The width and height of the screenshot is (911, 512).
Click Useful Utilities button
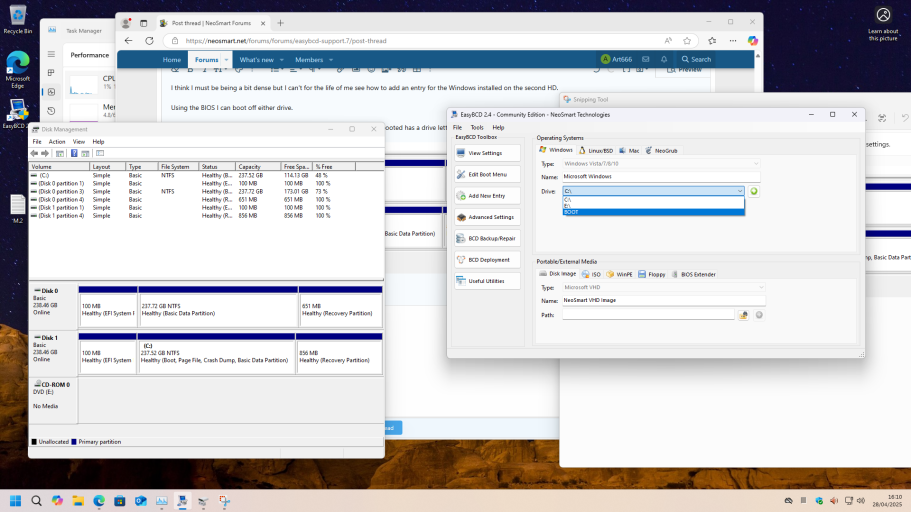point(487,281)
